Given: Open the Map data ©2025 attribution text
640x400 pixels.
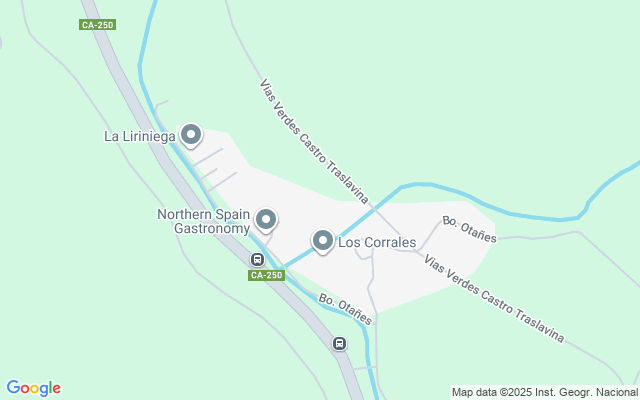Looking at the screenshot, I should click(x=545, y=393).
